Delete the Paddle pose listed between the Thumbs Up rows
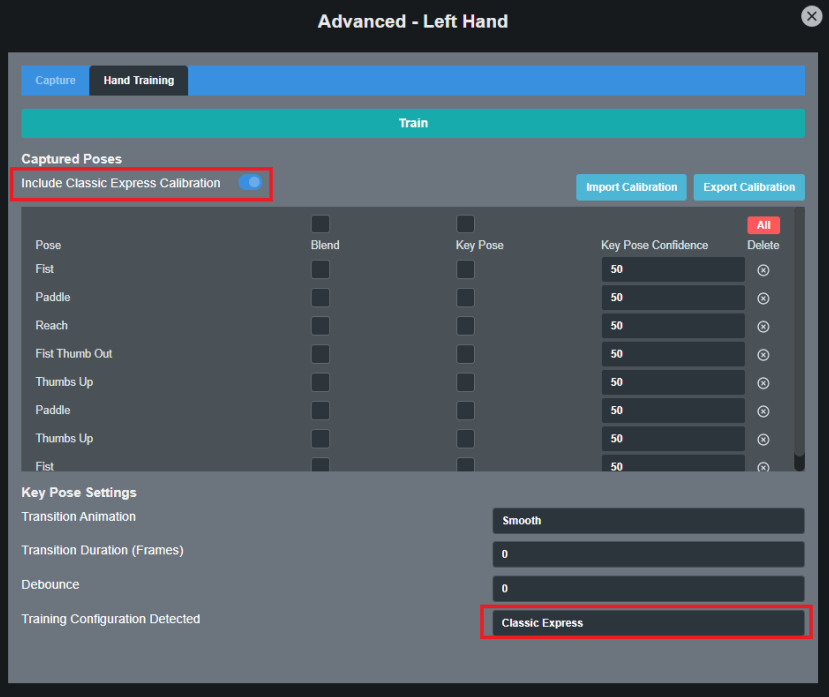 tap(763, 411)
